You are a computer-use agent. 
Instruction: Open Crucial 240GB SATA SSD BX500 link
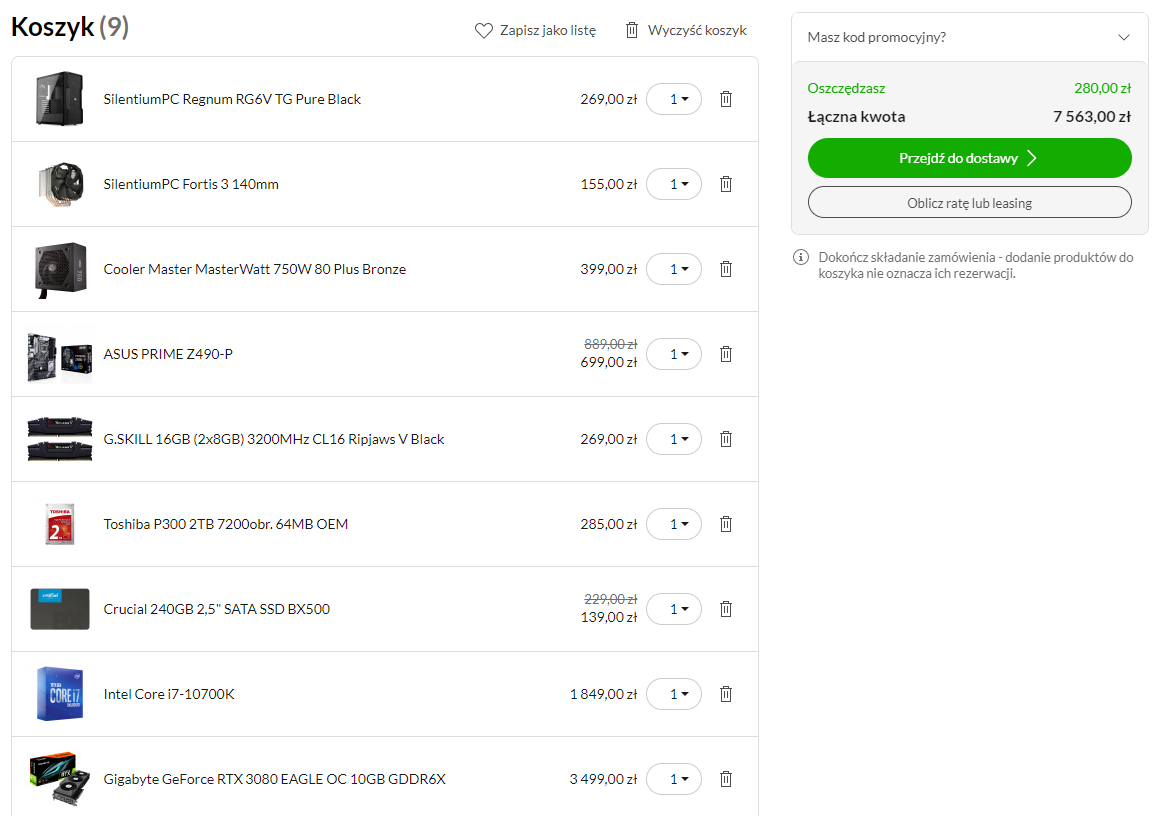coord(217,609)
